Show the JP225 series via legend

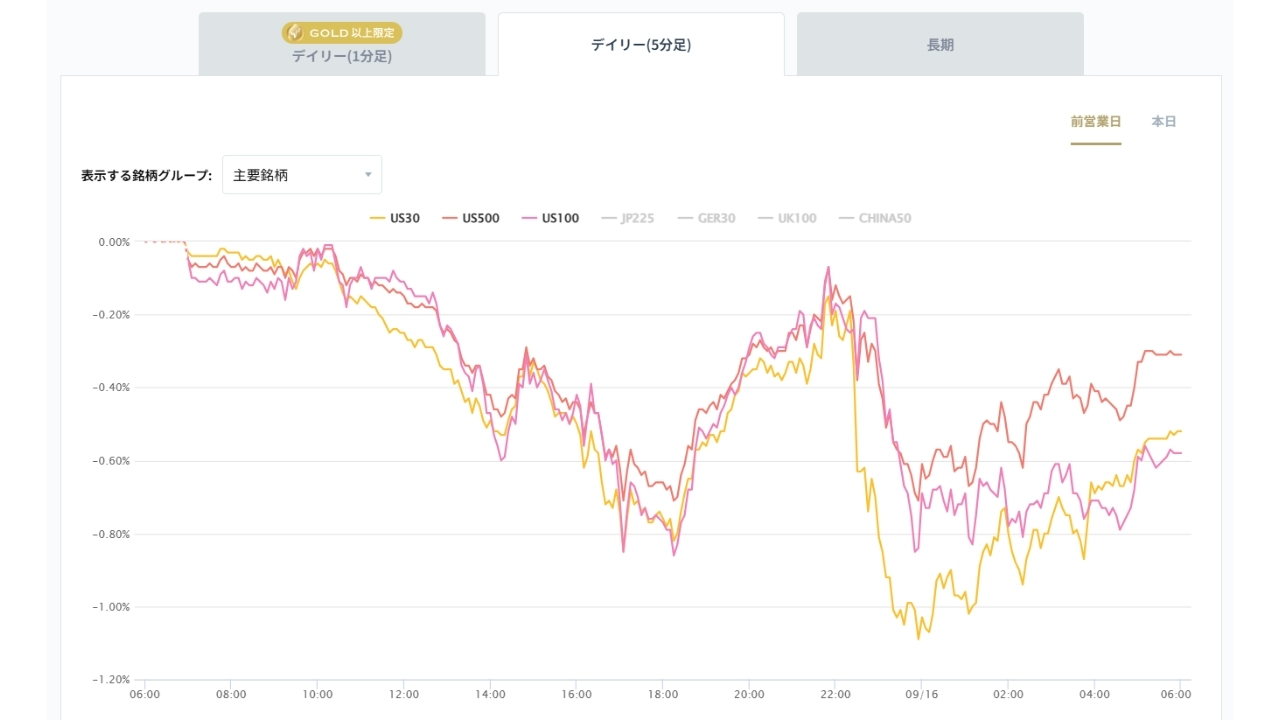627,218
